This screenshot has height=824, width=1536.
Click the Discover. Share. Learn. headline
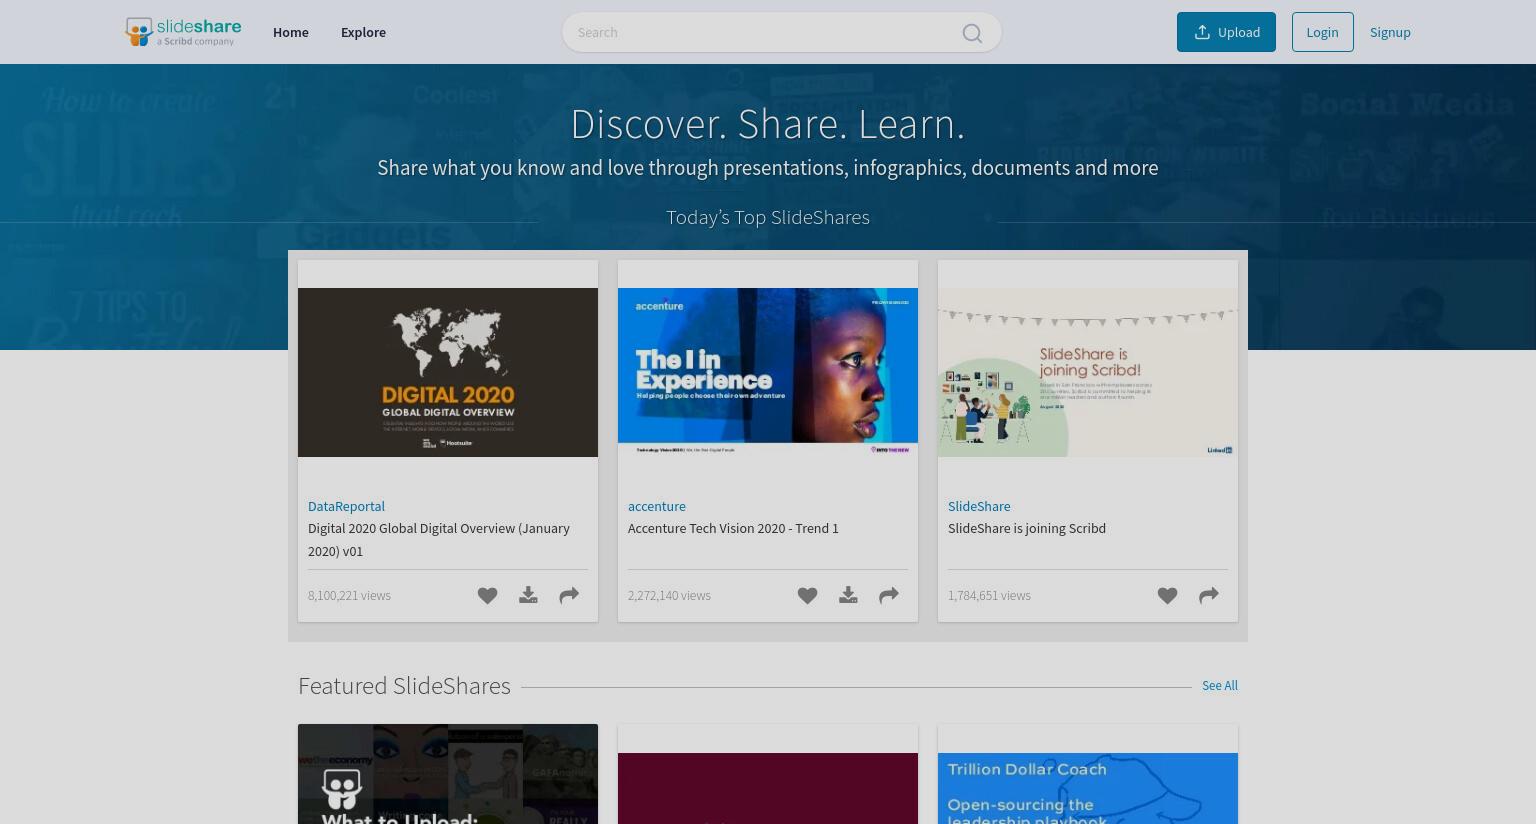point(768,124)
